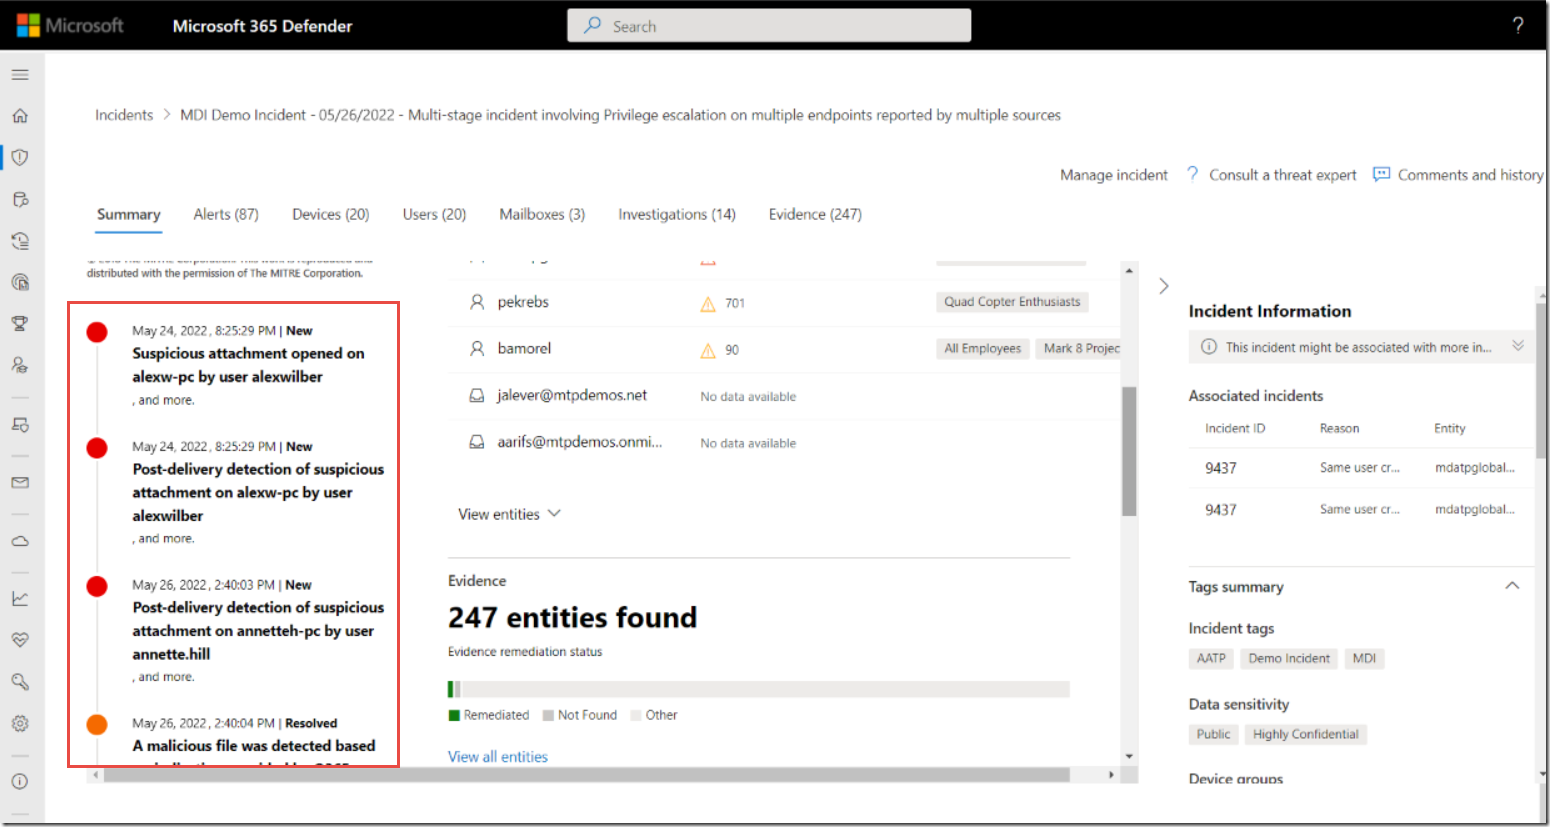Click scroll down arrow of entities panel
This screenshot has width=1550, height=827.
pos(1129,757)
